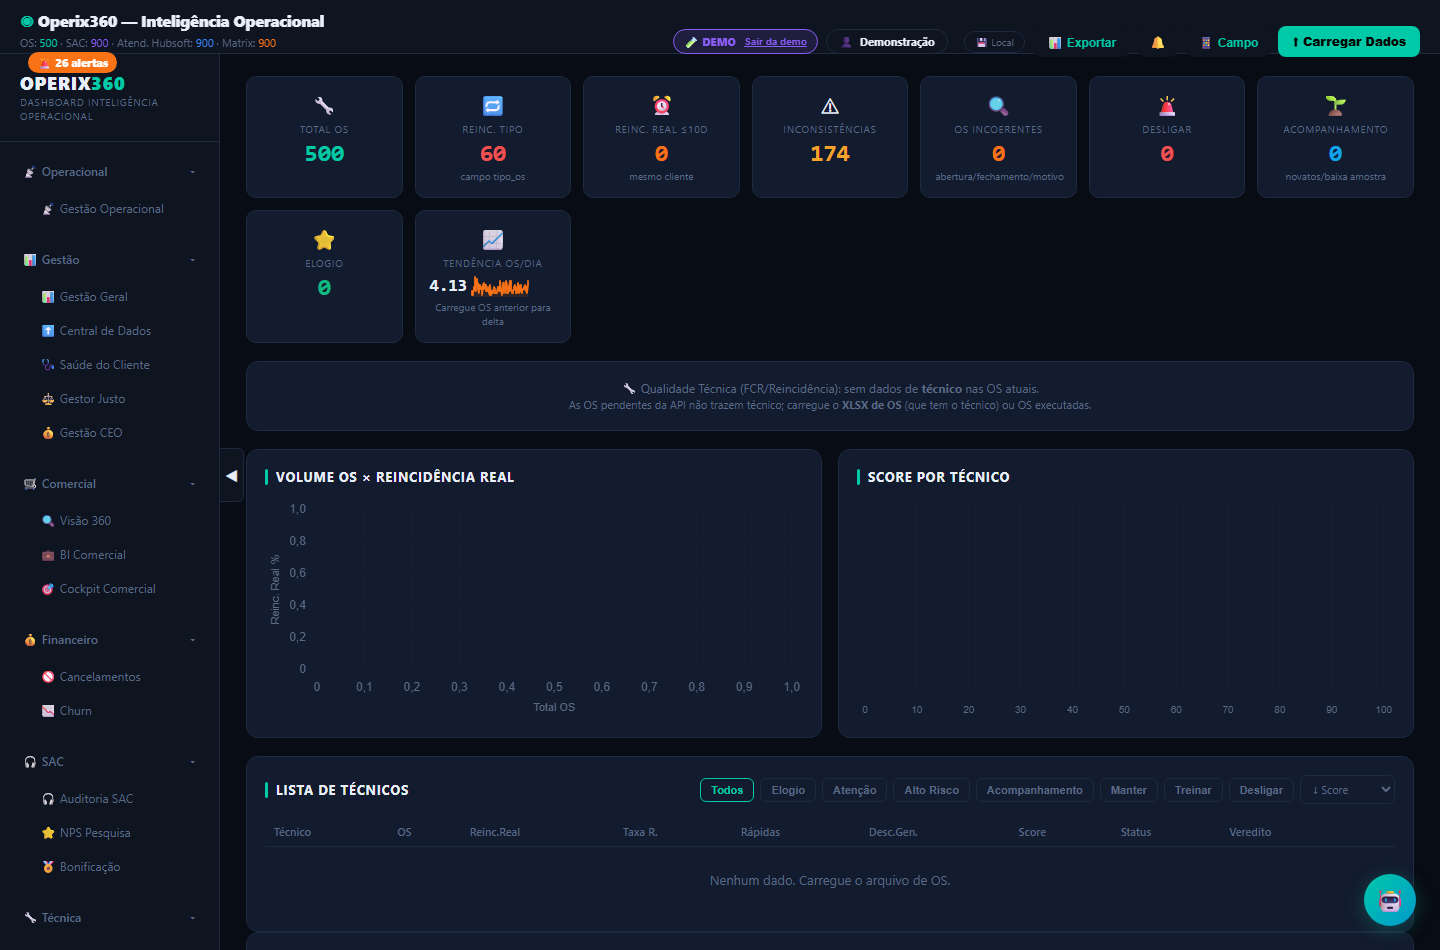Open Gestão Operacional menu item
Screen dimensions: 1440x950
pyautogui.click(x=111, y=209)
